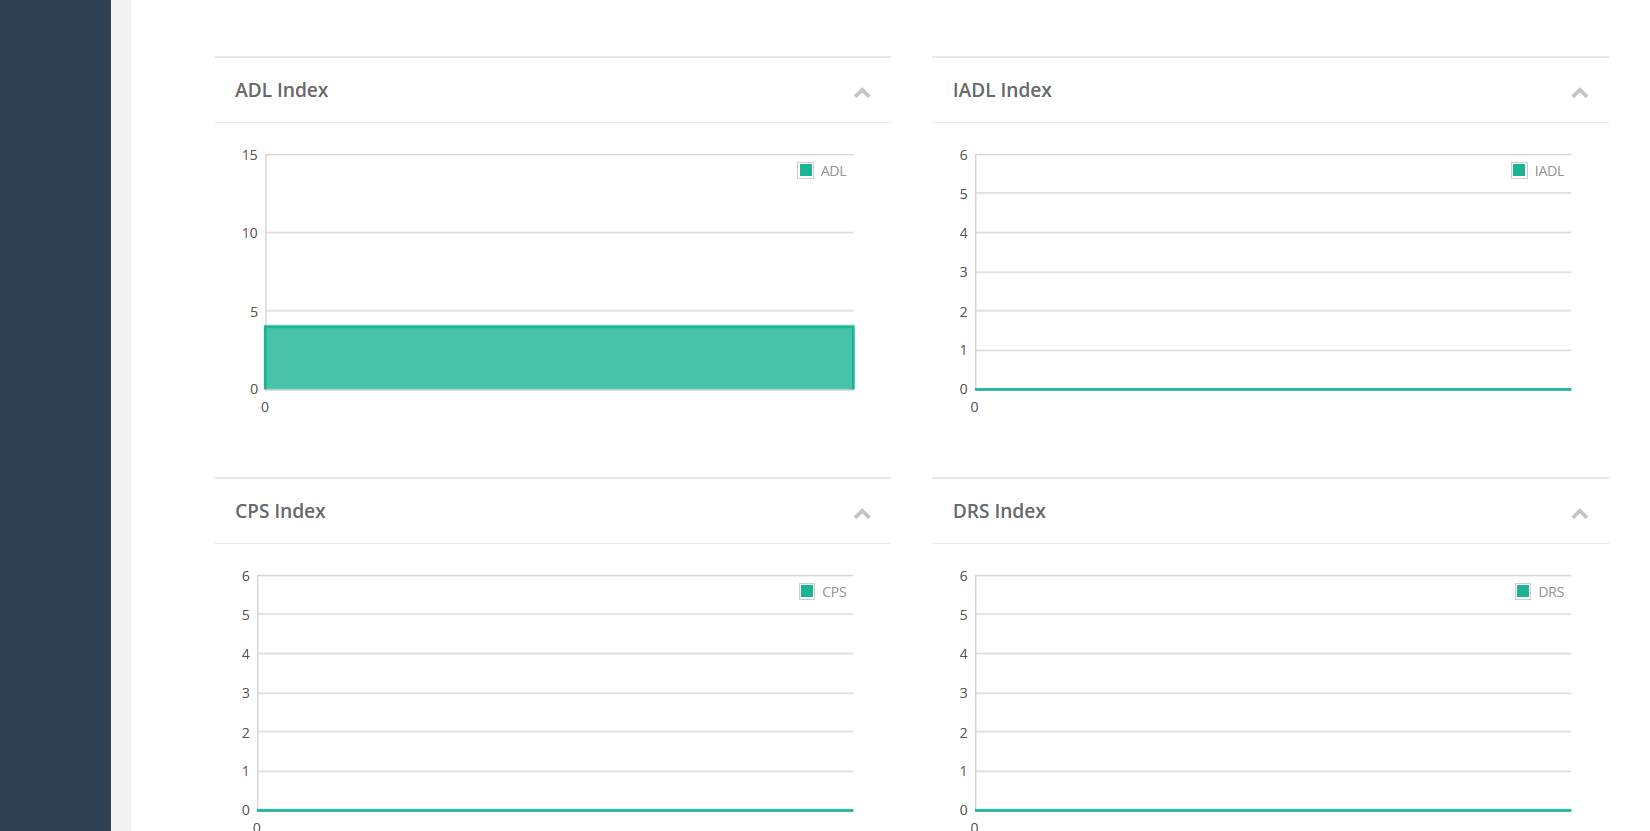Click the DRS chart plot area
The width and height of the screenshot is (1650, 831).
(x=1273, y=693)
